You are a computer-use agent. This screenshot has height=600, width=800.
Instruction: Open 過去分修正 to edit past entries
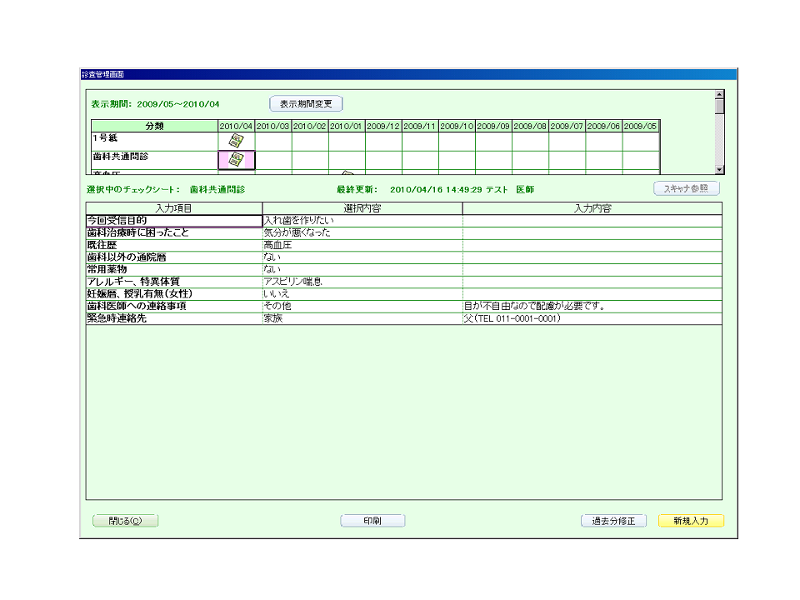(615, 521)
